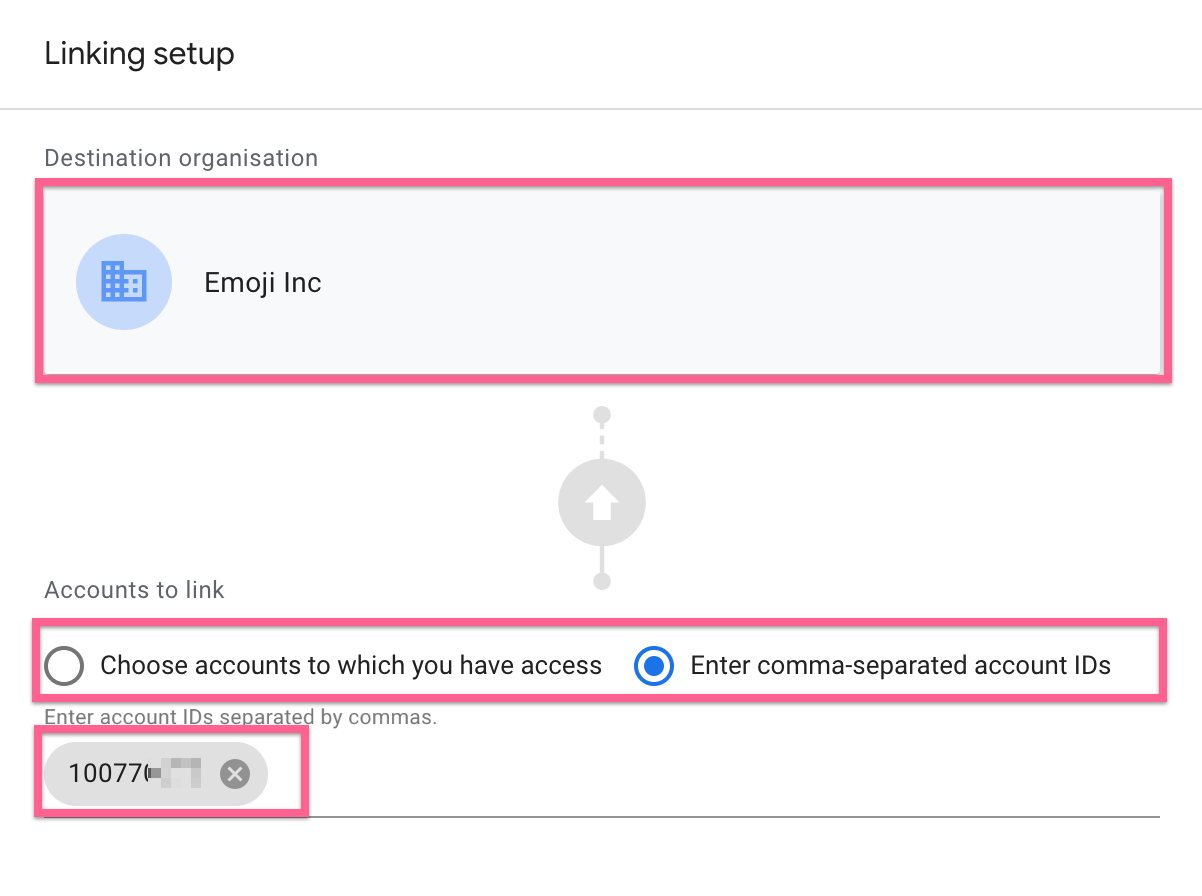Viewport: 1202px width, 896px height.
Task: Click "Enter comma-separated account IDs" label text
Action: [900, 666]
